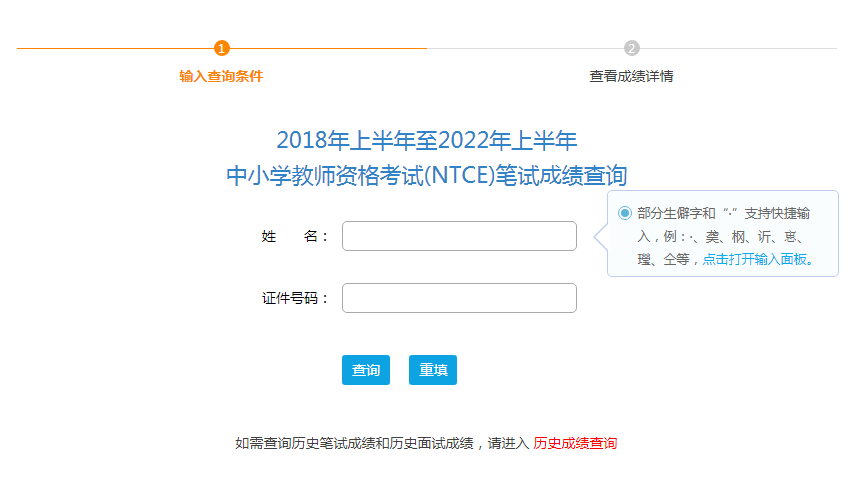Submit using the 查询 button

point(366,370)
